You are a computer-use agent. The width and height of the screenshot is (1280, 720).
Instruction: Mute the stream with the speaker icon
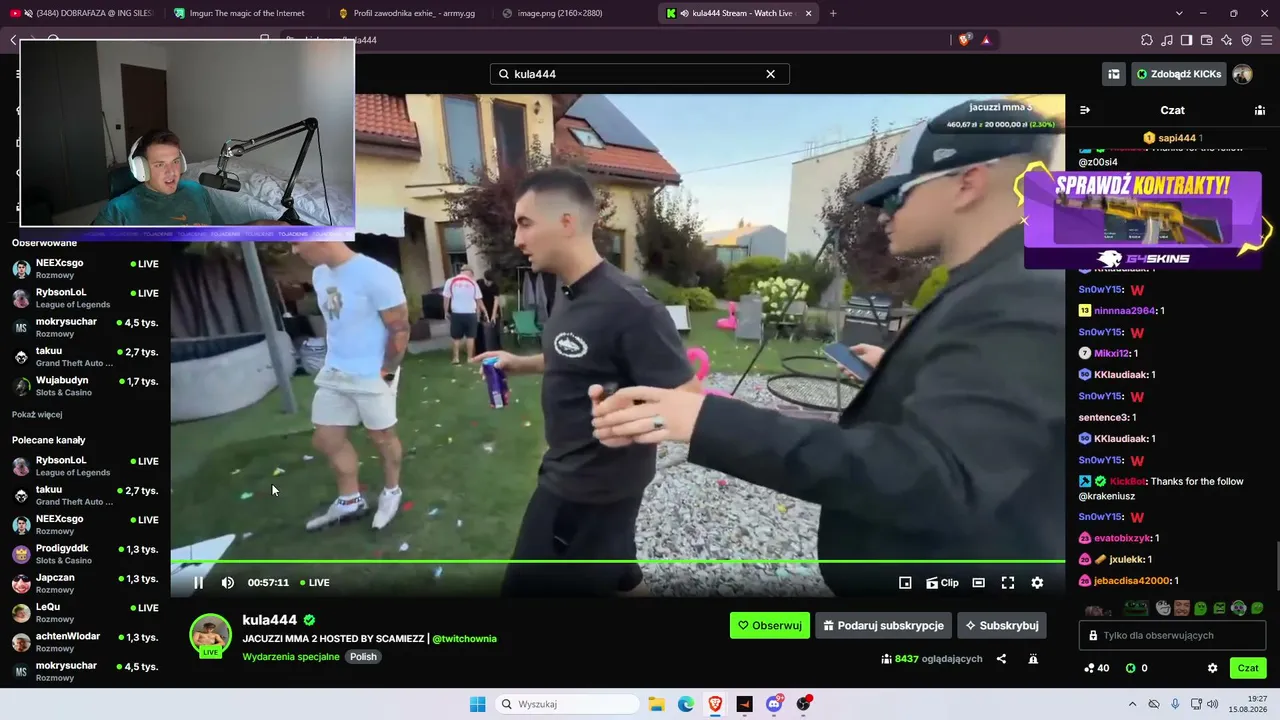(x=228, y=583)
